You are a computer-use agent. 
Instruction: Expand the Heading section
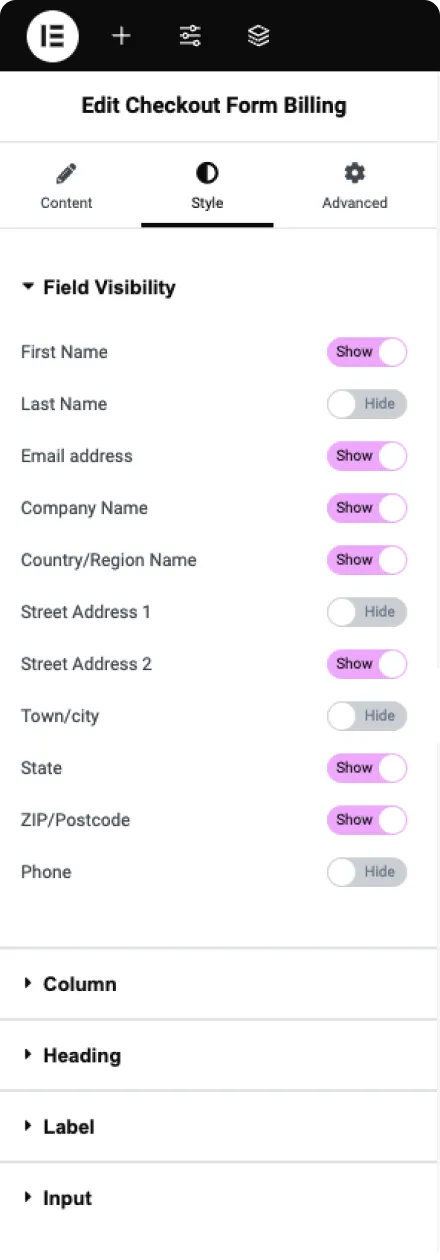[x=218, y=1055]
